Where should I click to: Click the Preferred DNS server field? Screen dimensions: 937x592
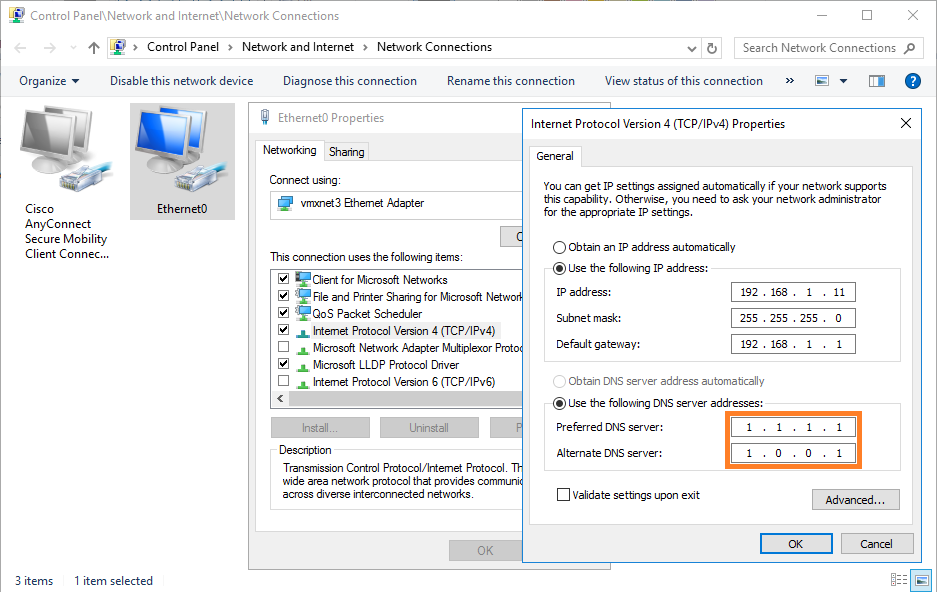point(792,427)
